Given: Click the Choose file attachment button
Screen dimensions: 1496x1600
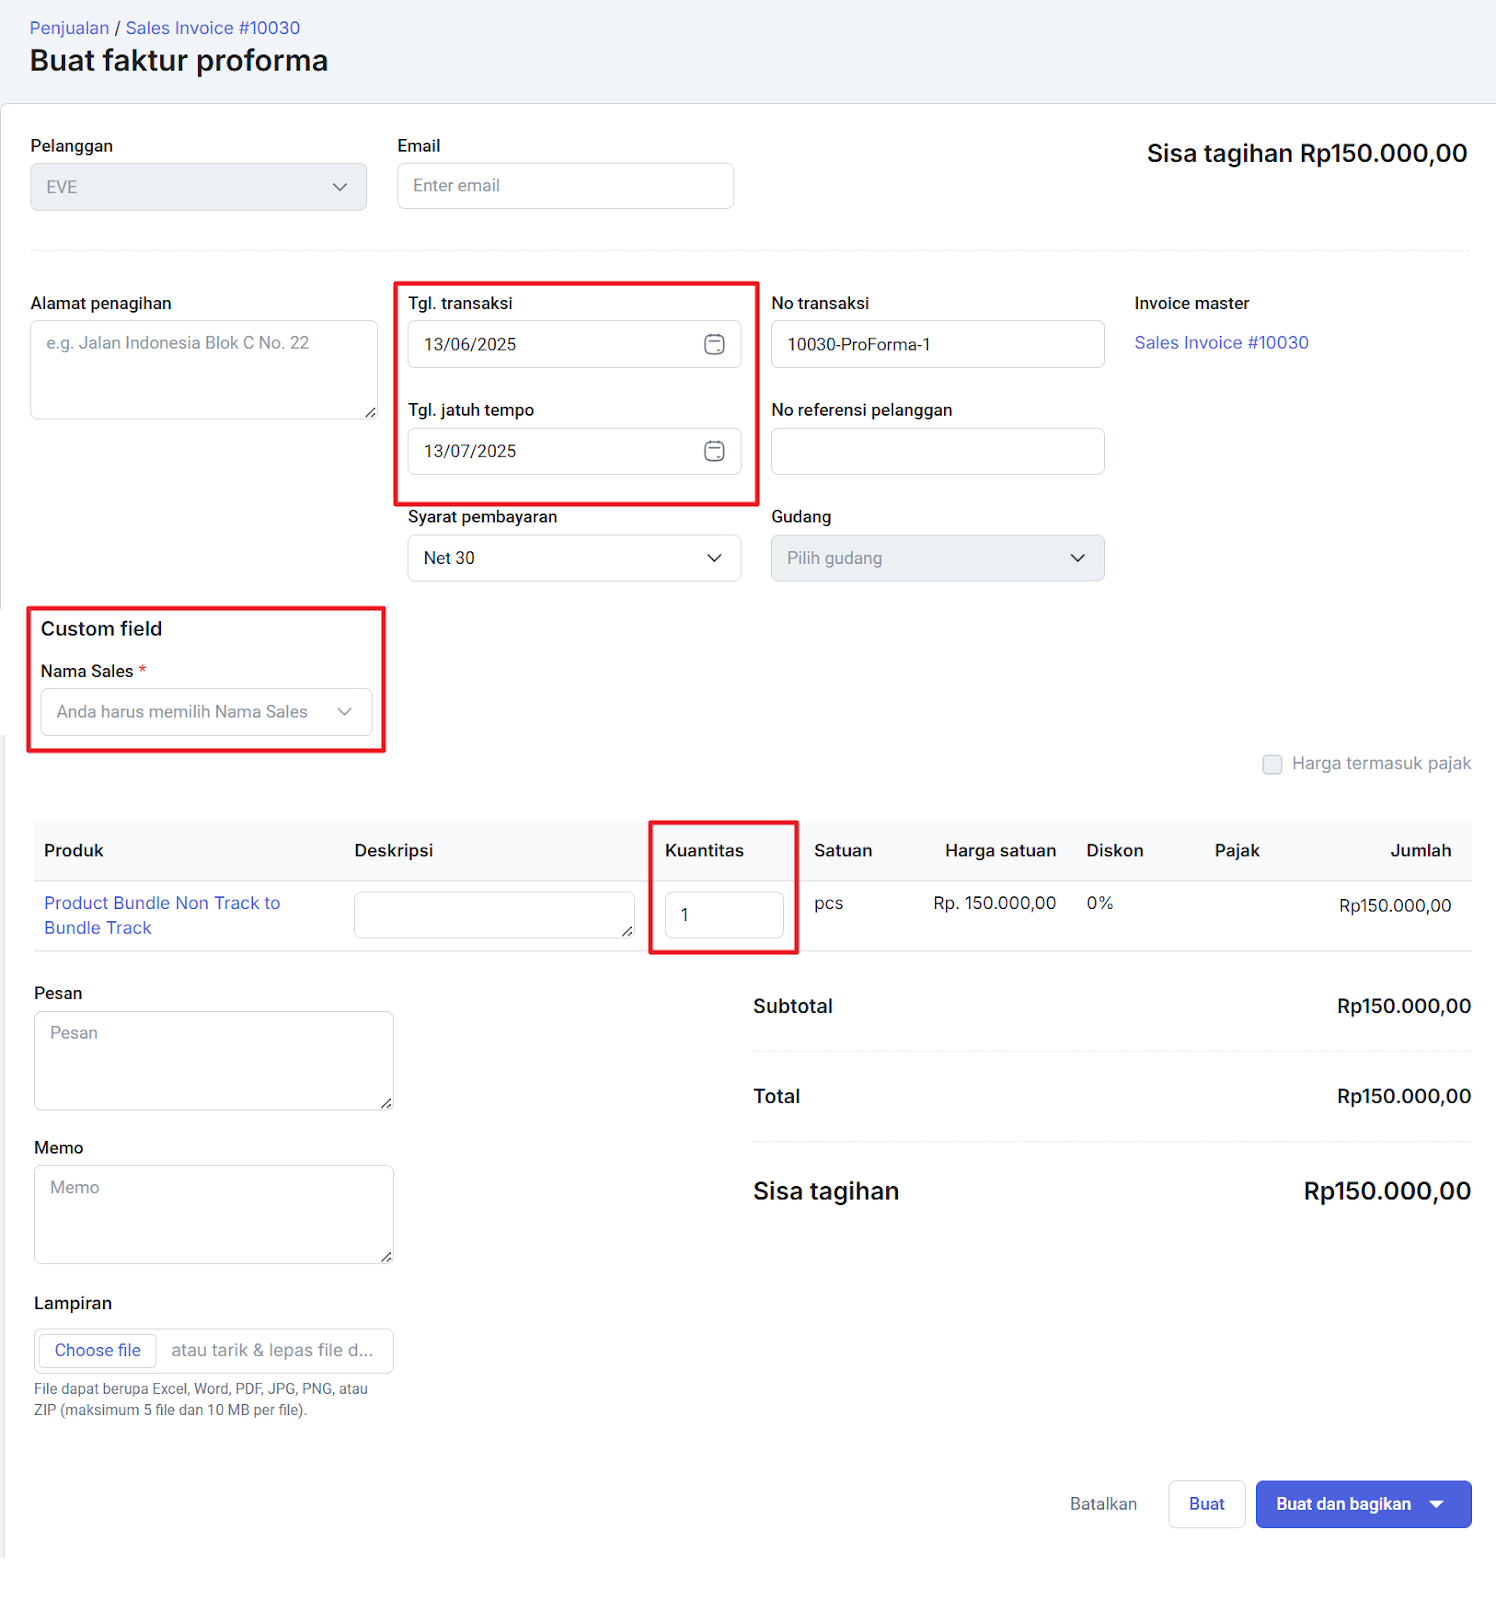Looking at the screenshot, I should pos(98,1350).
